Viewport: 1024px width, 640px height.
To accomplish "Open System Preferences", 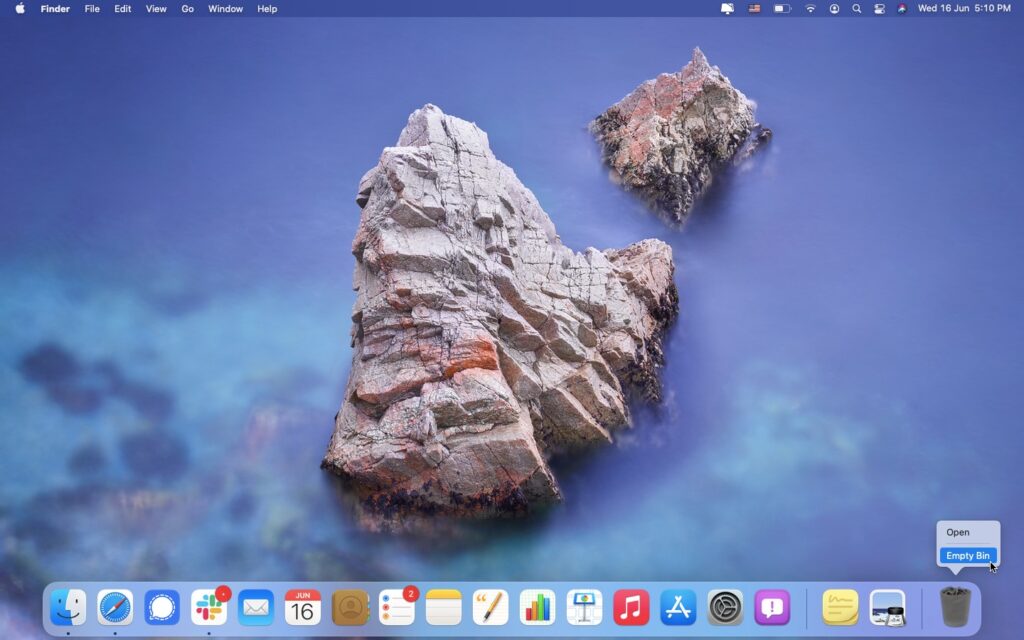I will click(x=724, y=605).
